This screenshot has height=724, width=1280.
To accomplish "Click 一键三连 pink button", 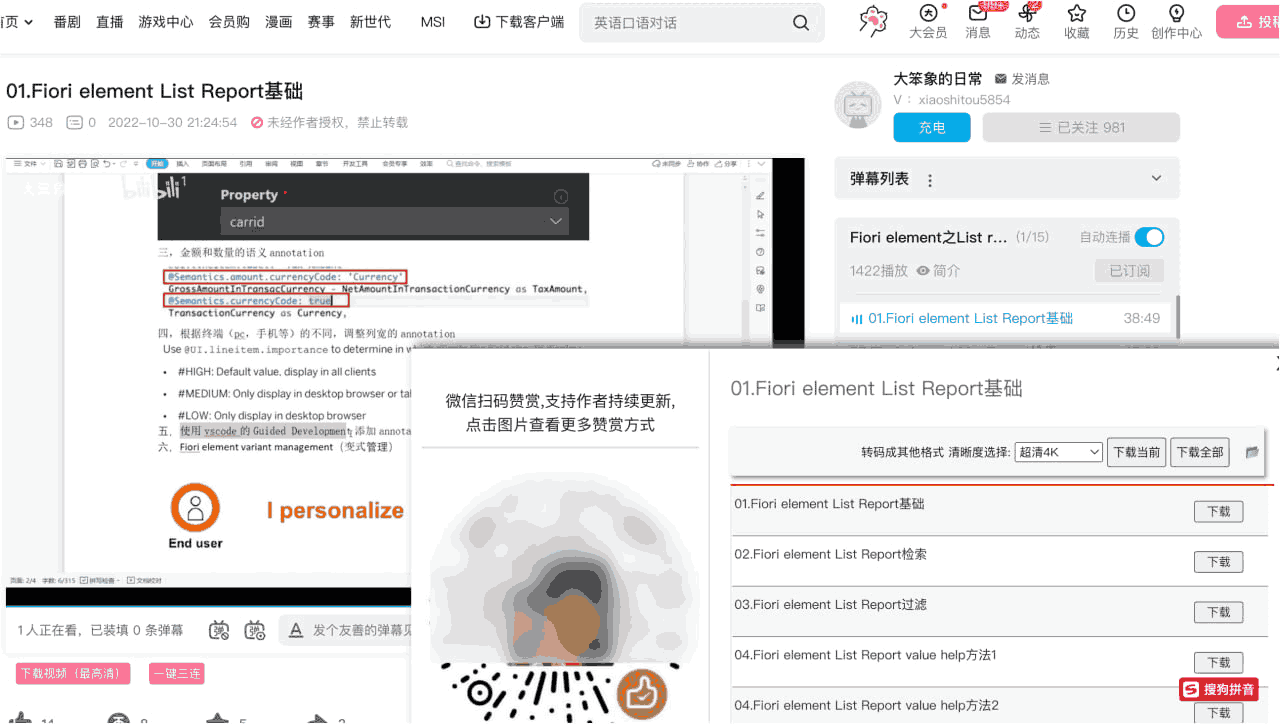I will click(177, 674).
